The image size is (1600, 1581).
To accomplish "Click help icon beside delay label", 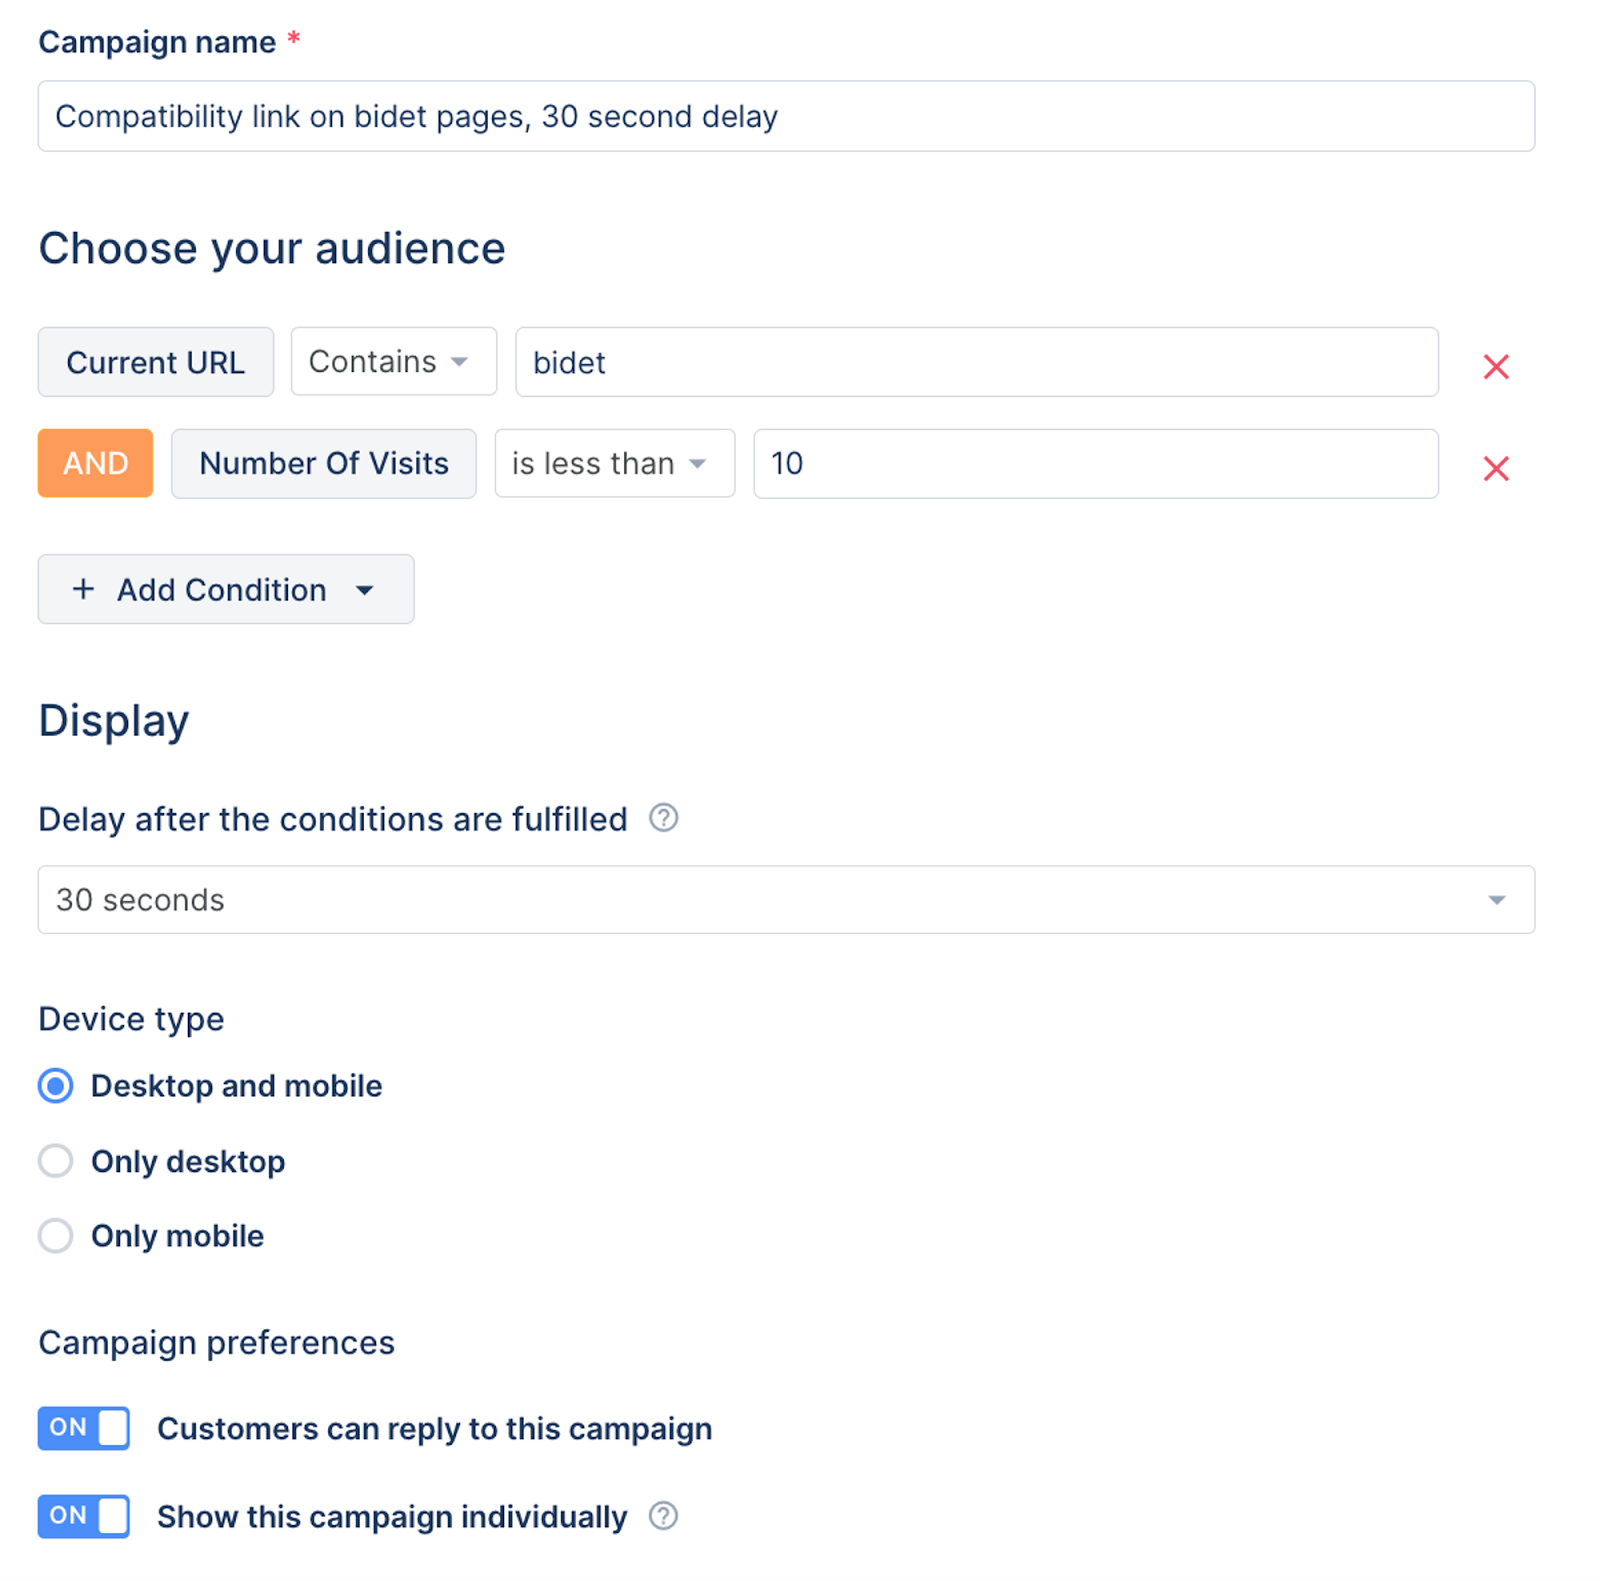I will tap(663, 818).
